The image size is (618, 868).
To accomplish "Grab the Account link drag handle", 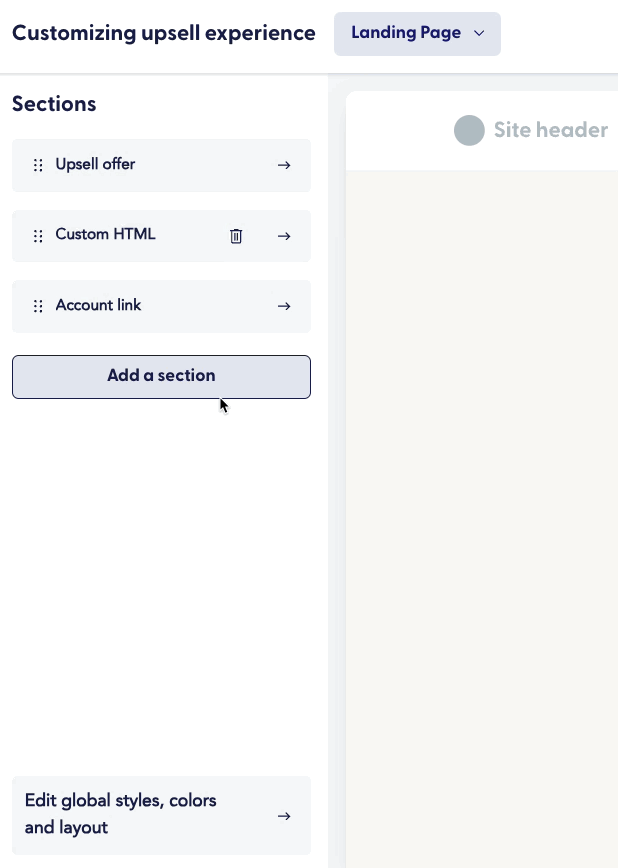I will click(x=38, y=306).
